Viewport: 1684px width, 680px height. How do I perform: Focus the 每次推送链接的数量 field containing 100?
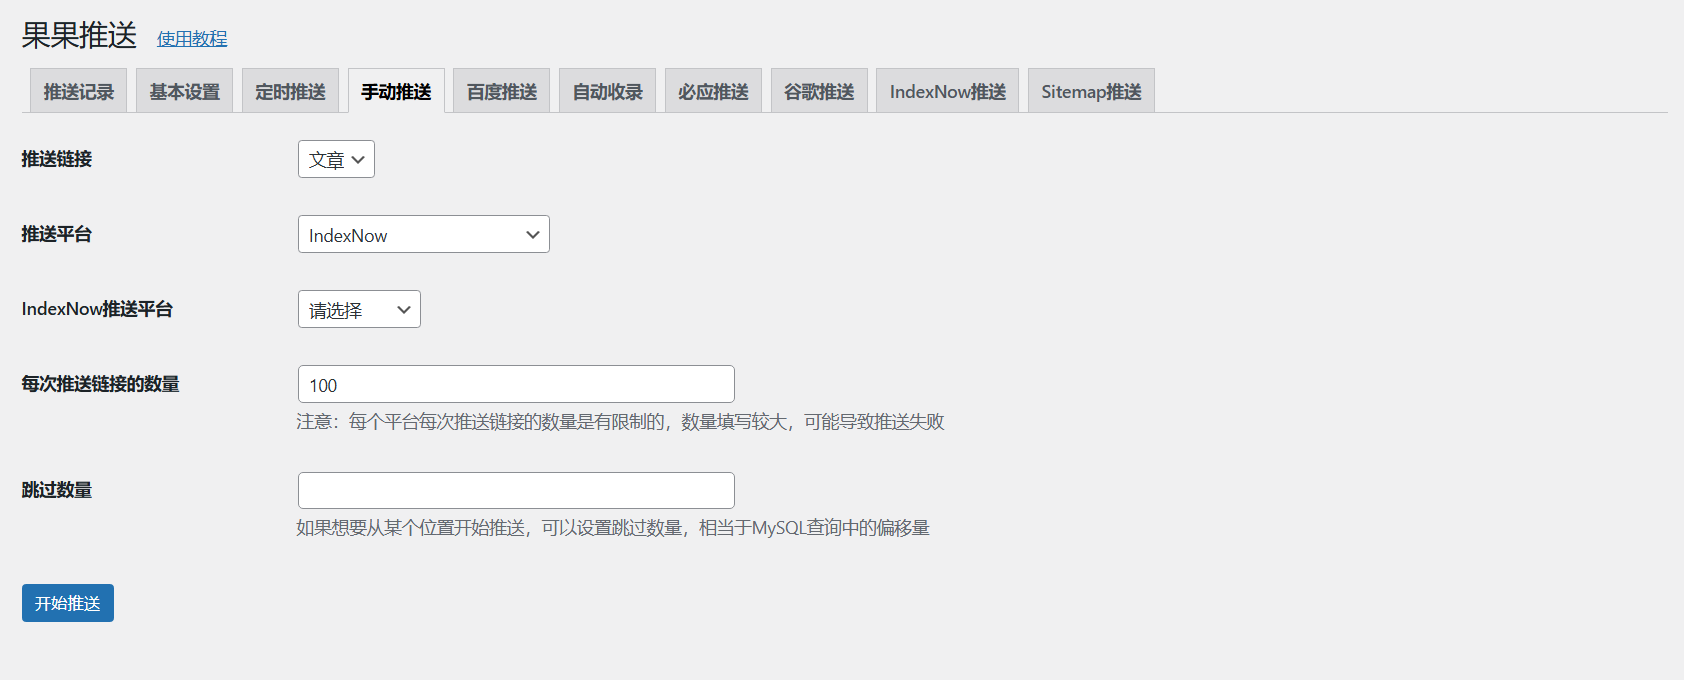coord(516,384)
